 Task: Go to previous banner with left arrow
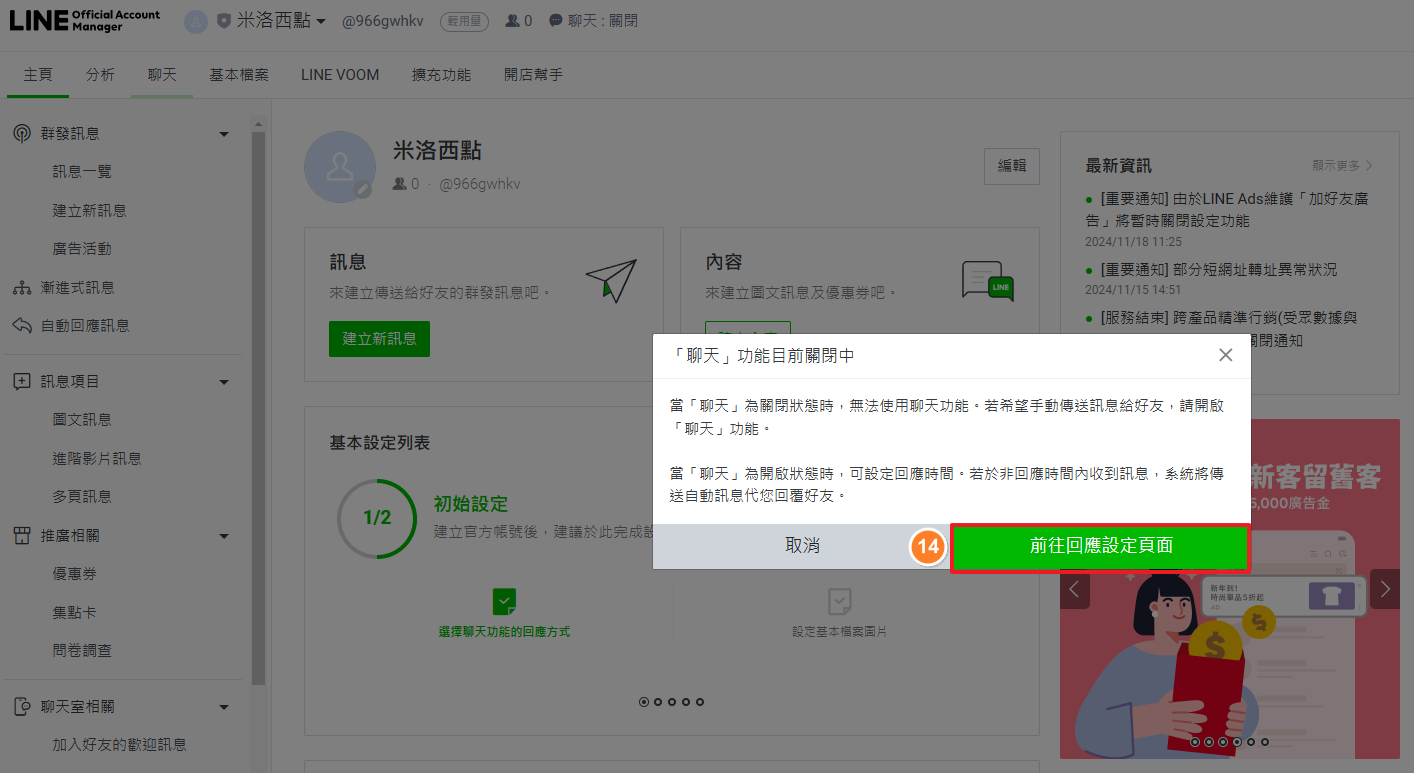click(x=1075, y=589)
